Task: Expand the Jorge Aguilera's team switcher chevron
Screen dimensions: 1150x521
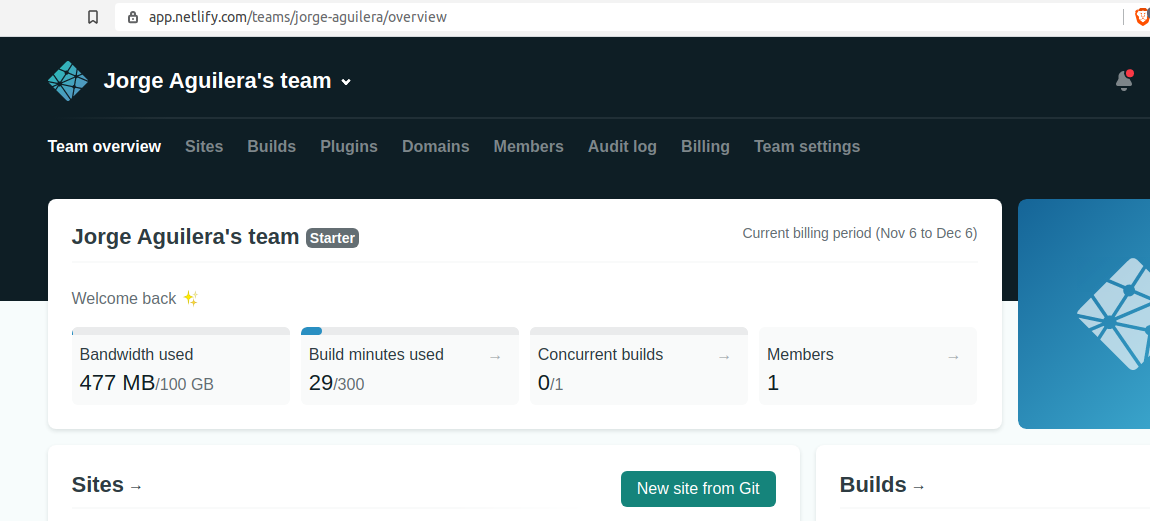Action: 346,82
